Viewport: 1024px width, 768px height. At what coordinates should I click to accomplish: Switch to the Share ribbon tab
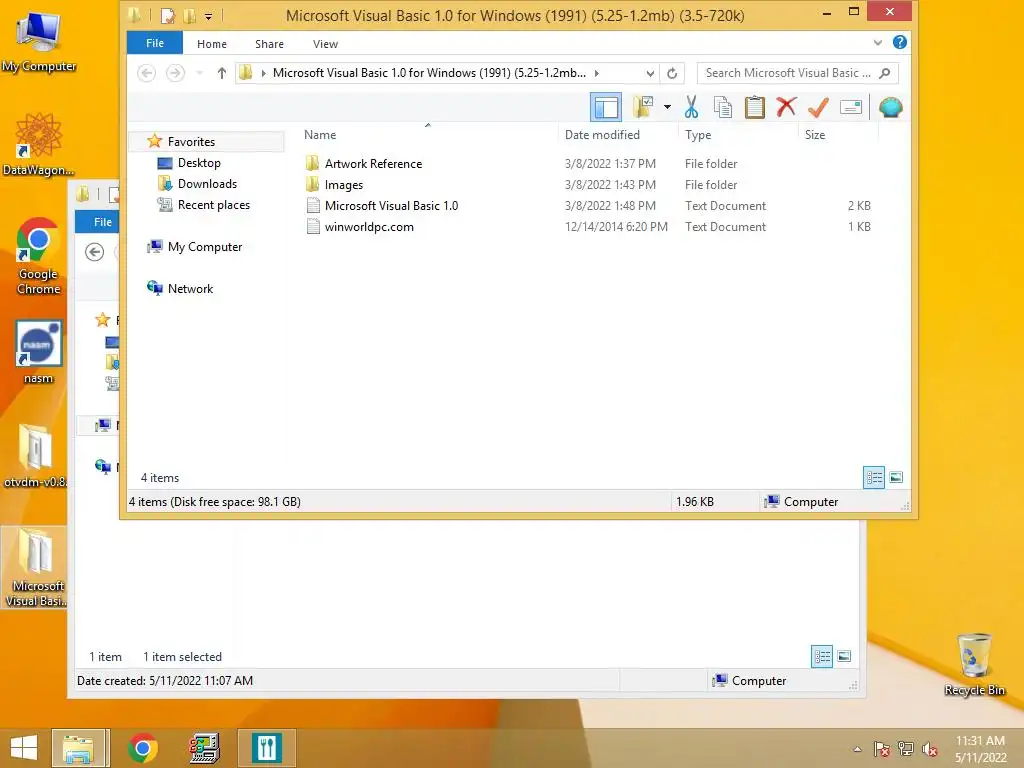[269, 44]
